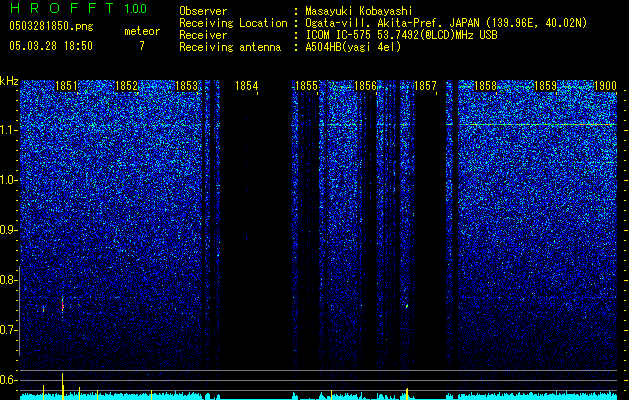
Task: Click the 1.0 kHz axis label
Action: coord(8,180)
